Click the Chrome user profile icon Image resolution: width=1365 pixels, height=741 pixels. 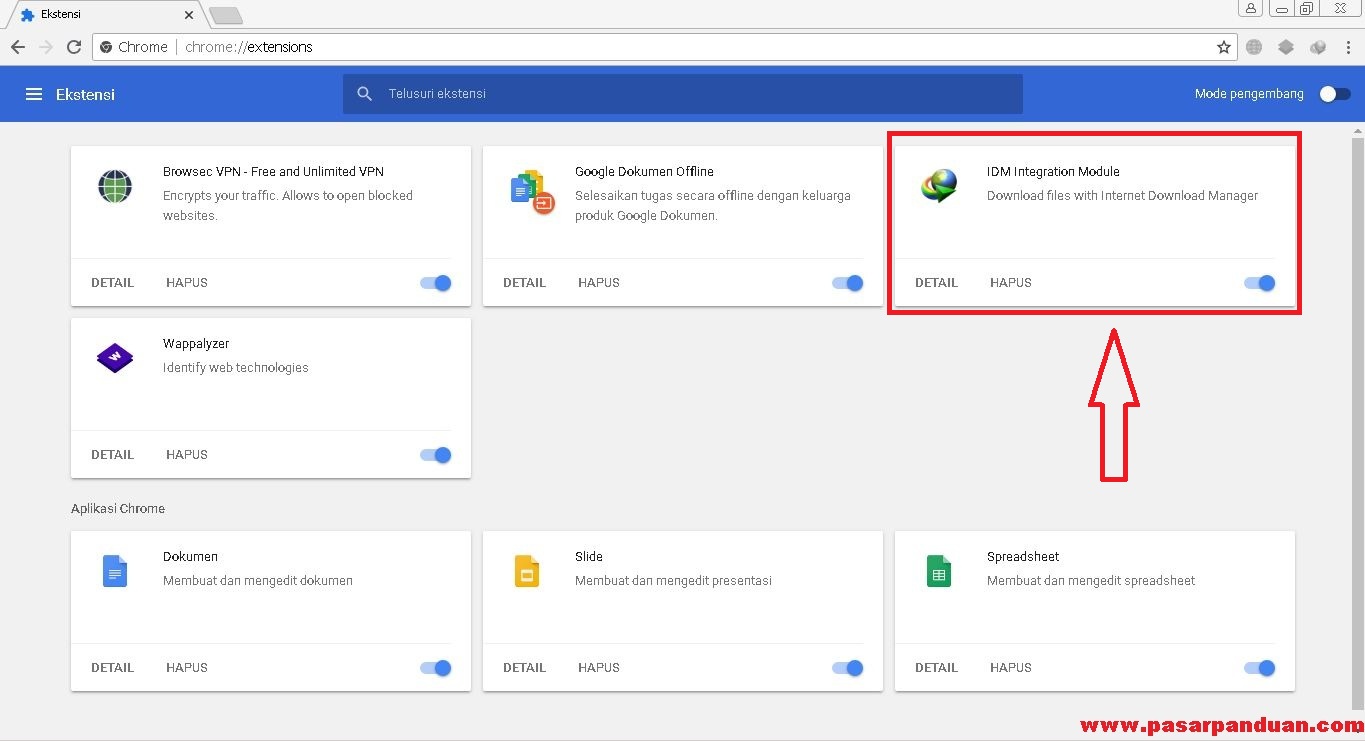(x=1251, y=9)
